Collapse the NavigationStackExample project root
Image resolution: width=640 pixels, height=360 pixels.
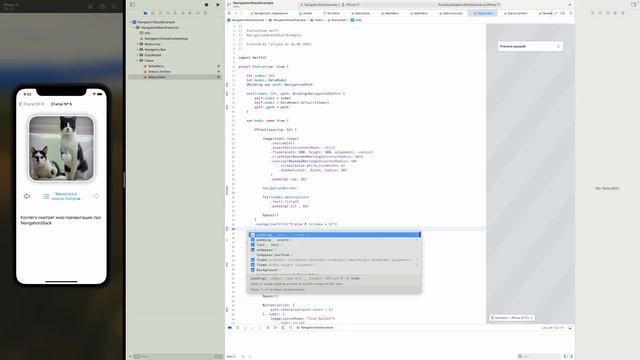coord(131,22)
